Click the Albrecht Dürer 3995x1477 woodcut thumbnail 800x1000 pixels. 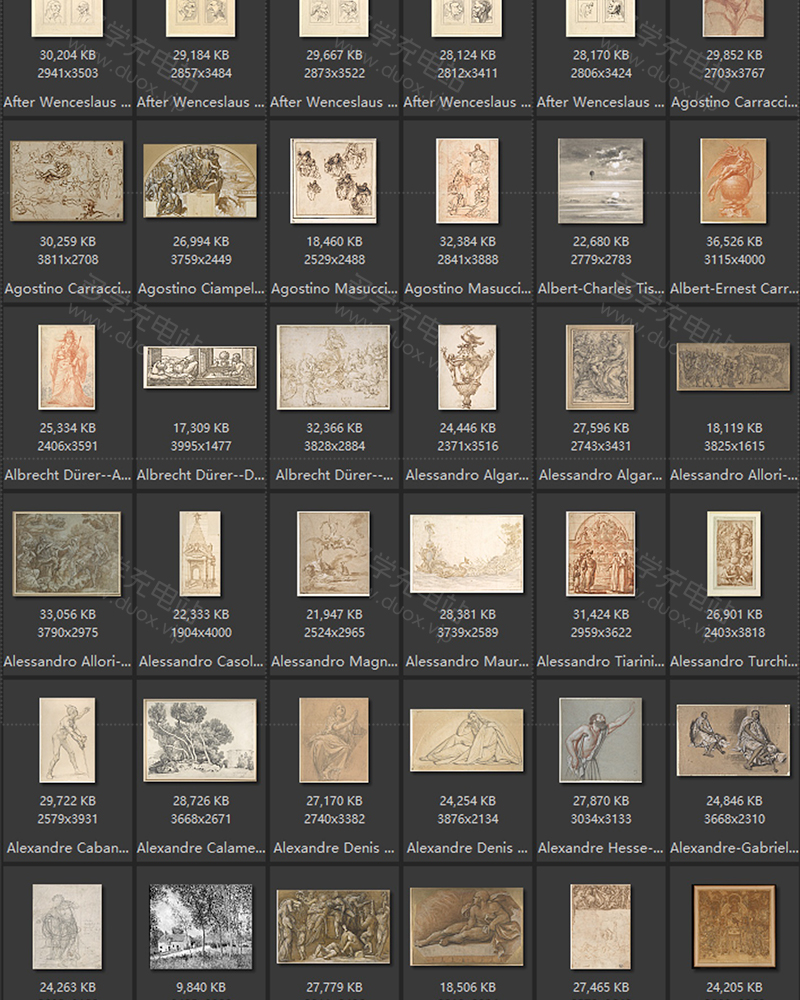pyautogui.click(x=200, y=367)
